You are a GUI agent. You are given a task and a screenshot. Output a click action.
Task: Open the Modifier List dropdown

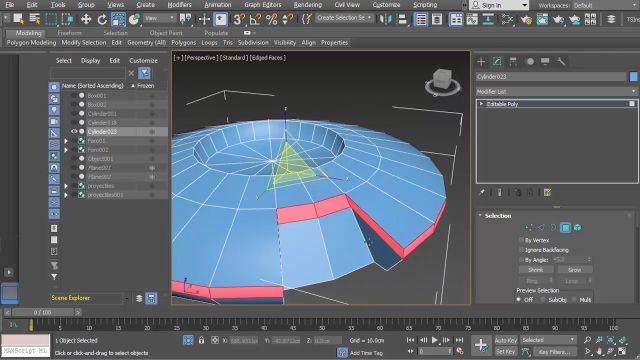pos(557,91)
